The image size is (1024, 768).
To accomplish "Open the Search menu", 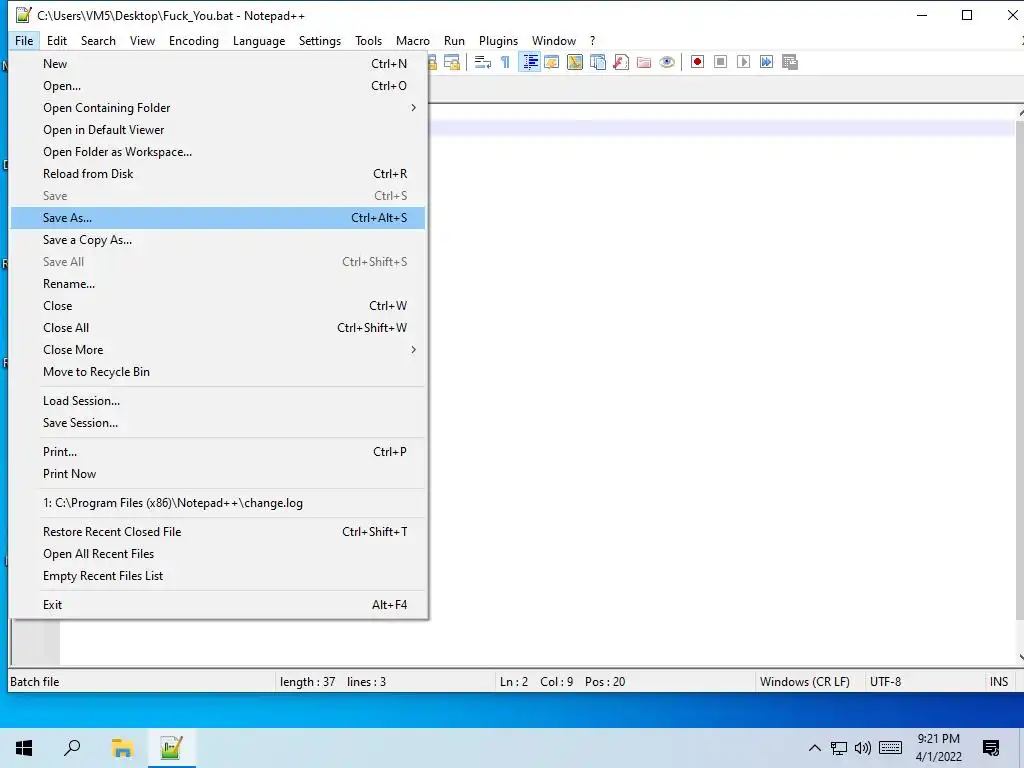I will tap(98, 40).
